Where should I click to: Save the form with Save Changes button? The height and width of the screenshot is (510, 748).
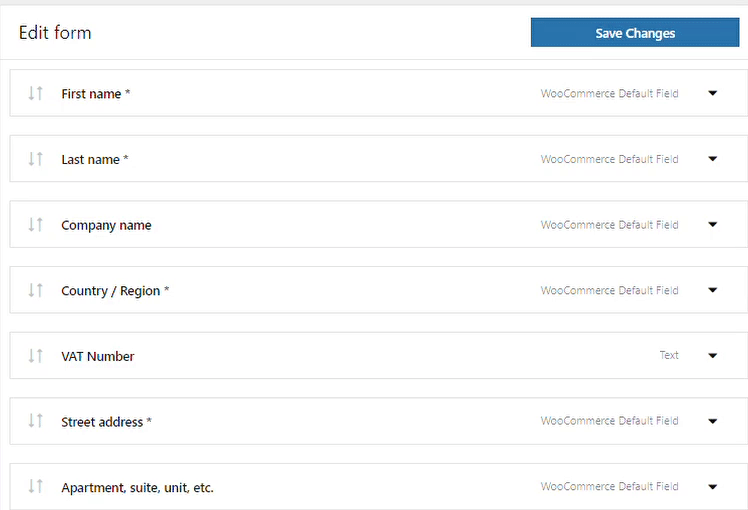[x=634, y=32]
